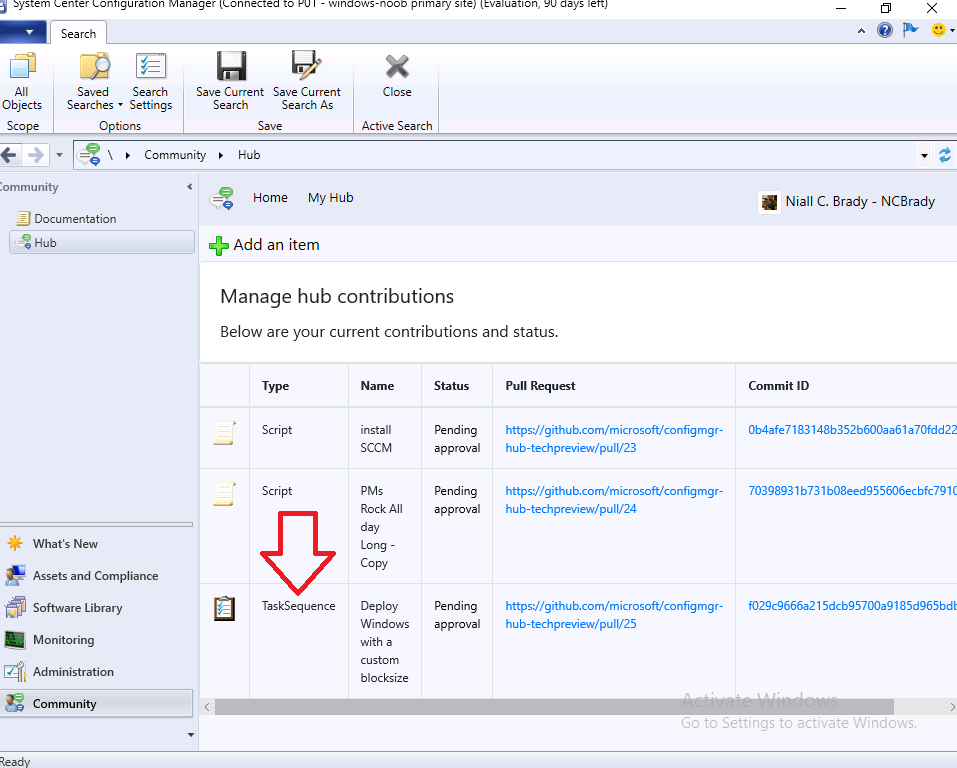Click 'Deploy Windows with a custom blocksize' cell
This screenshot has width=957, height=768.
point(385,642)
